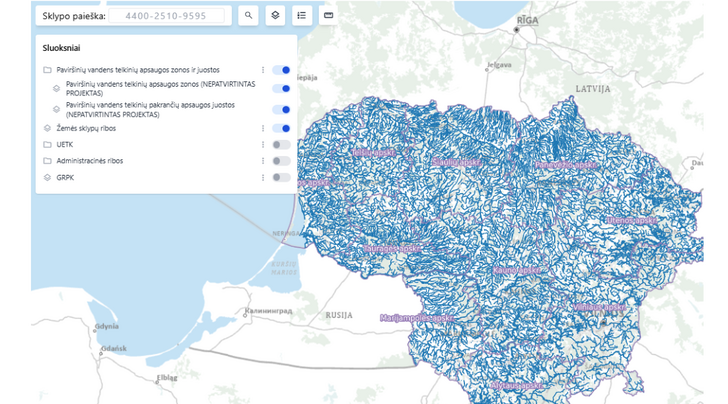
Task: Click the RUSIJA region label
Action: point(339,315)
